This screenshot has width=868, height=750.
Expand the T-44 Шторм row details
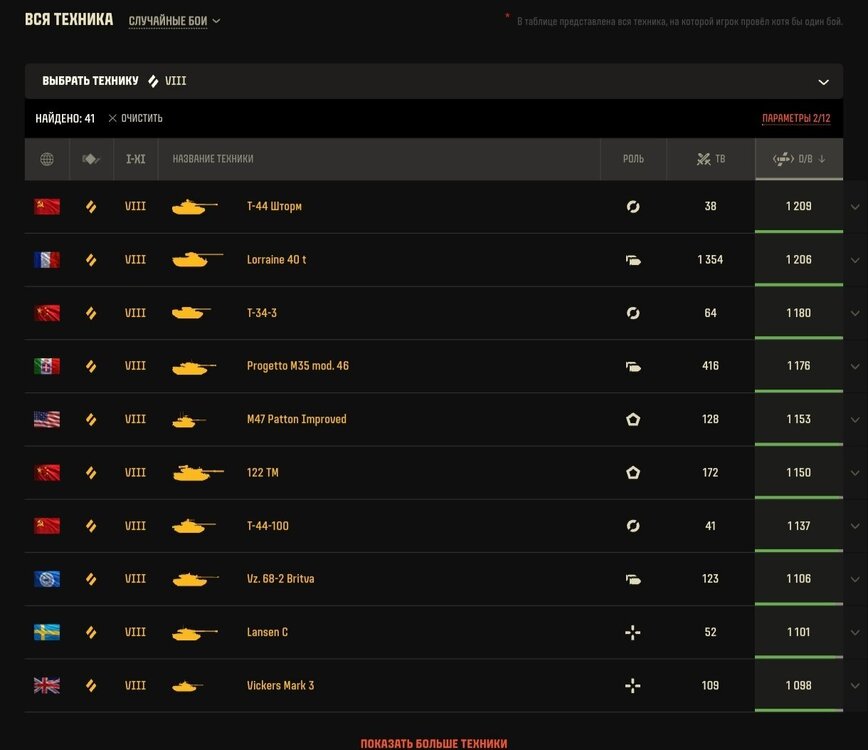tap(855, 207)
